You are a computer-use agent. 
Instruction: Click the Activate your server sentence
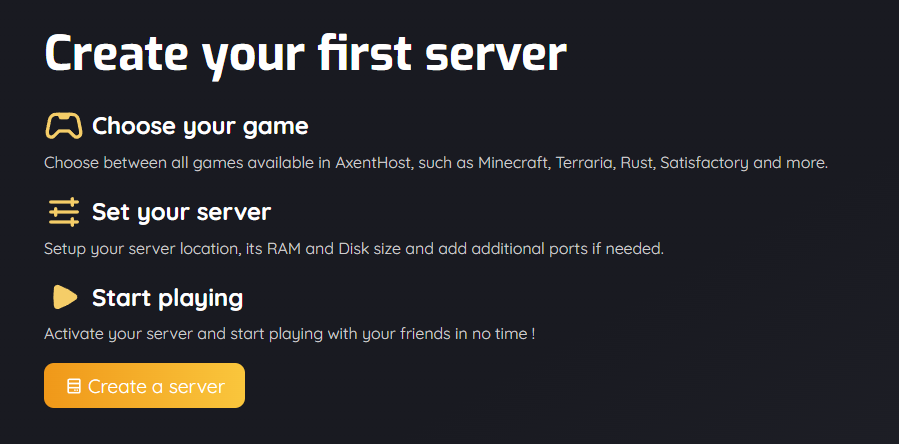click(x=290, y=334)
